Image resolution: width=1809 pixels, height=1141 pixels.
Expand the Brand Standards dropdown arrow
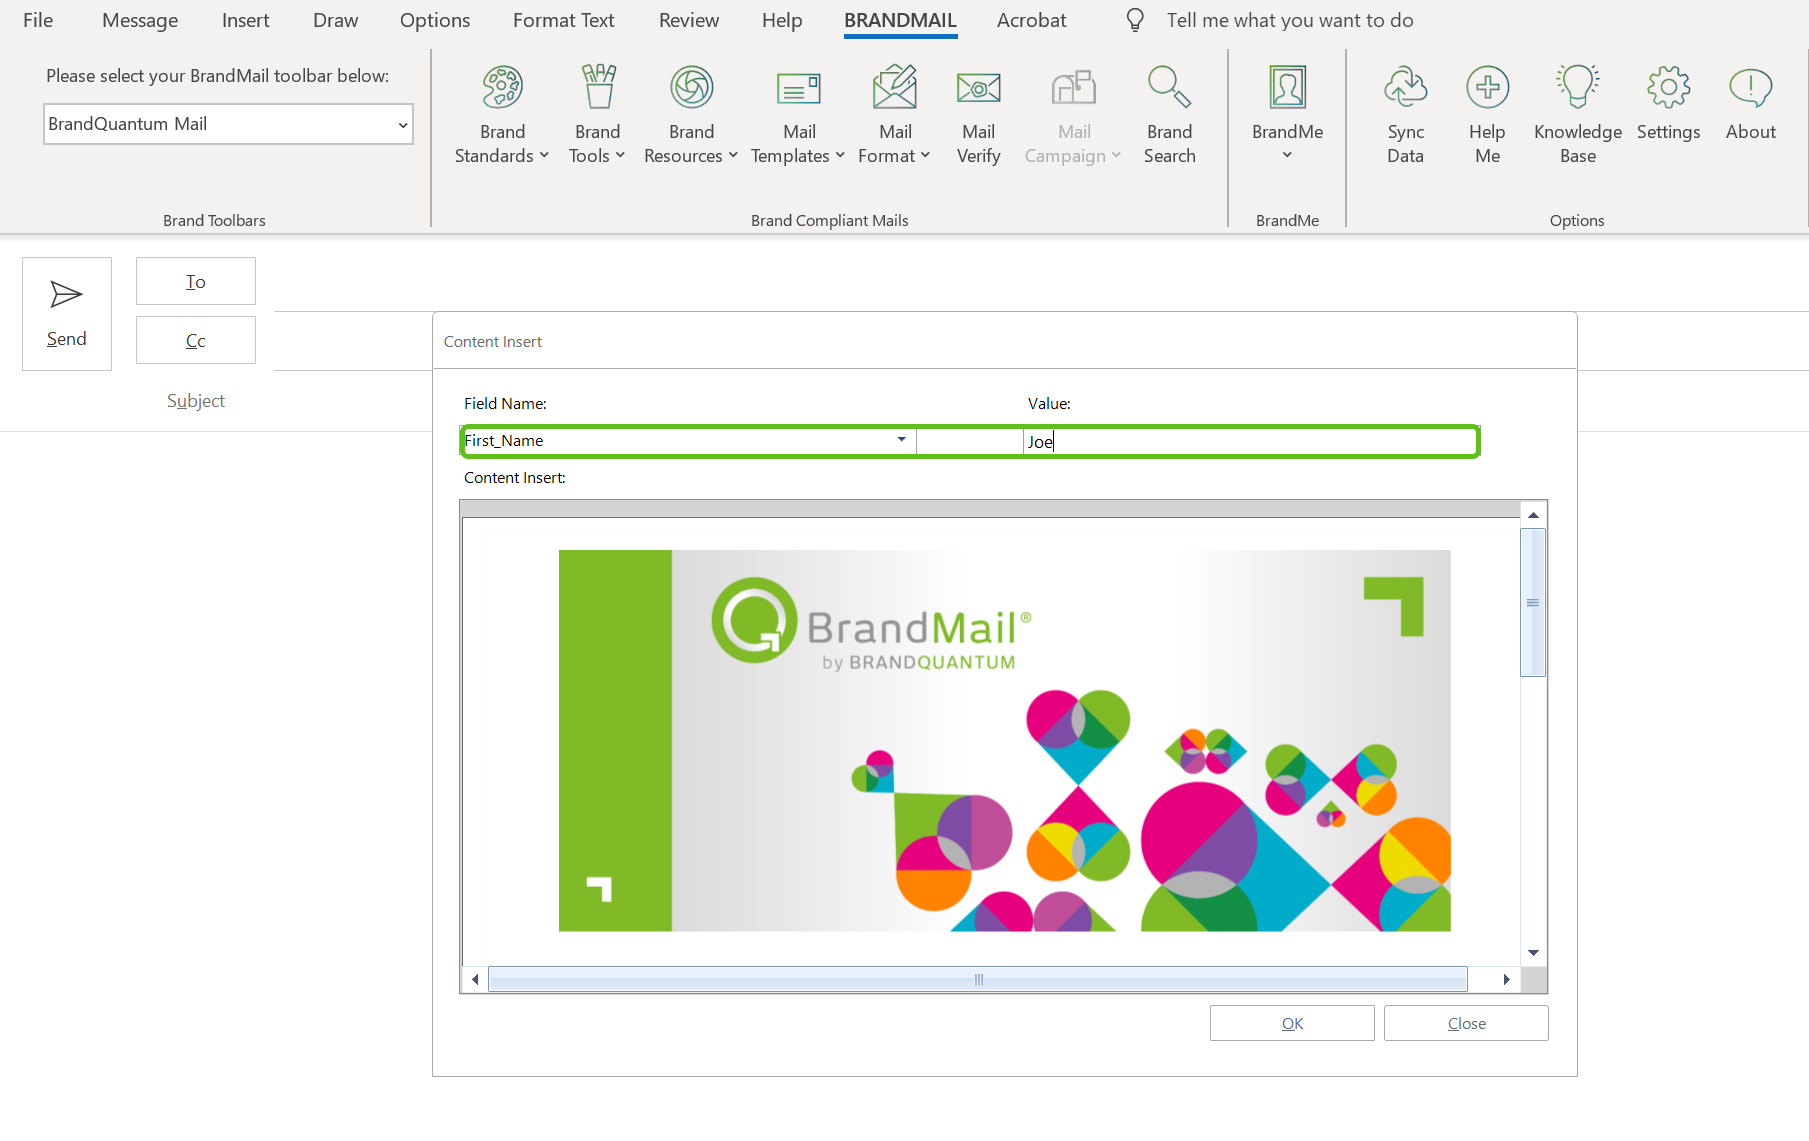(x=544, y=155)
